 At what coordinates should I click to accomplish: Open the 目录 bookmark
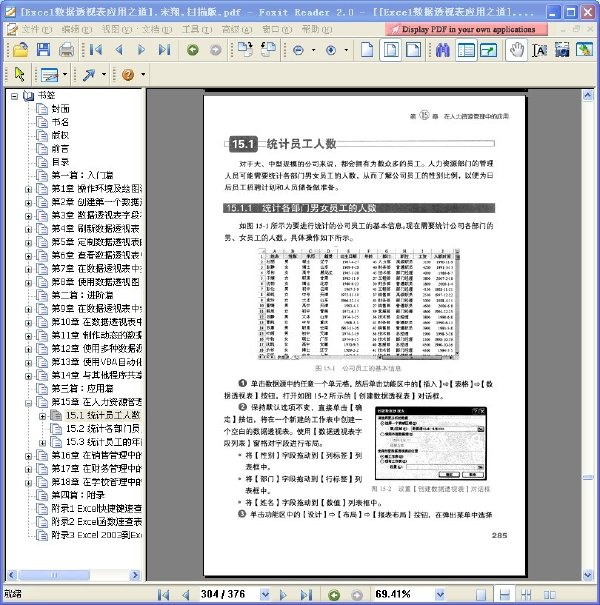tap(60, 162)
